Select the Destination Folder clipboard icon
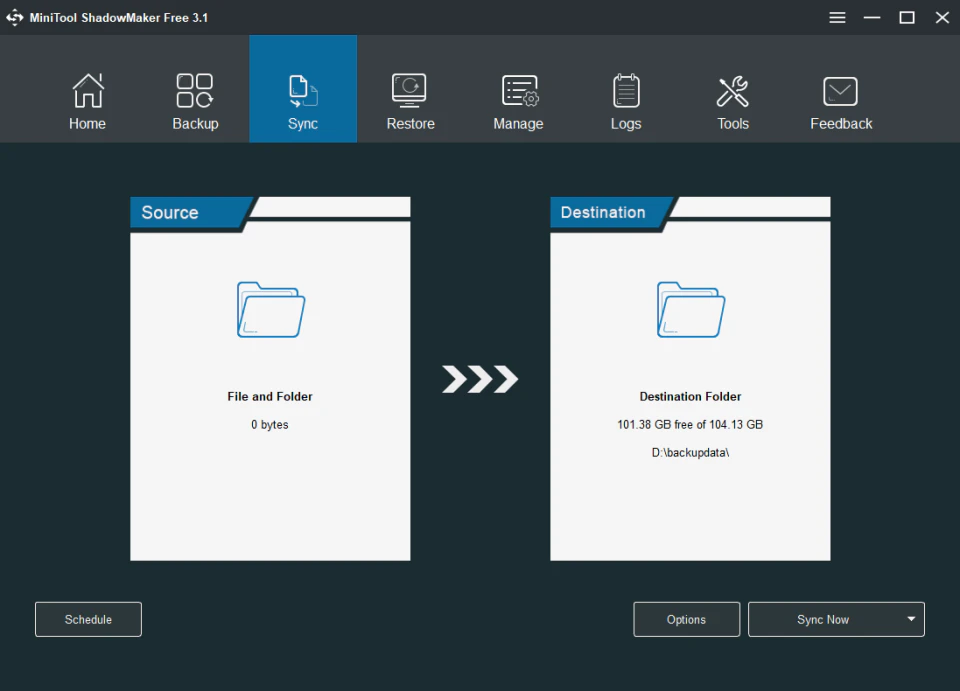The width and height of the screenshot is (960, 691). click(x=690, y=310)
